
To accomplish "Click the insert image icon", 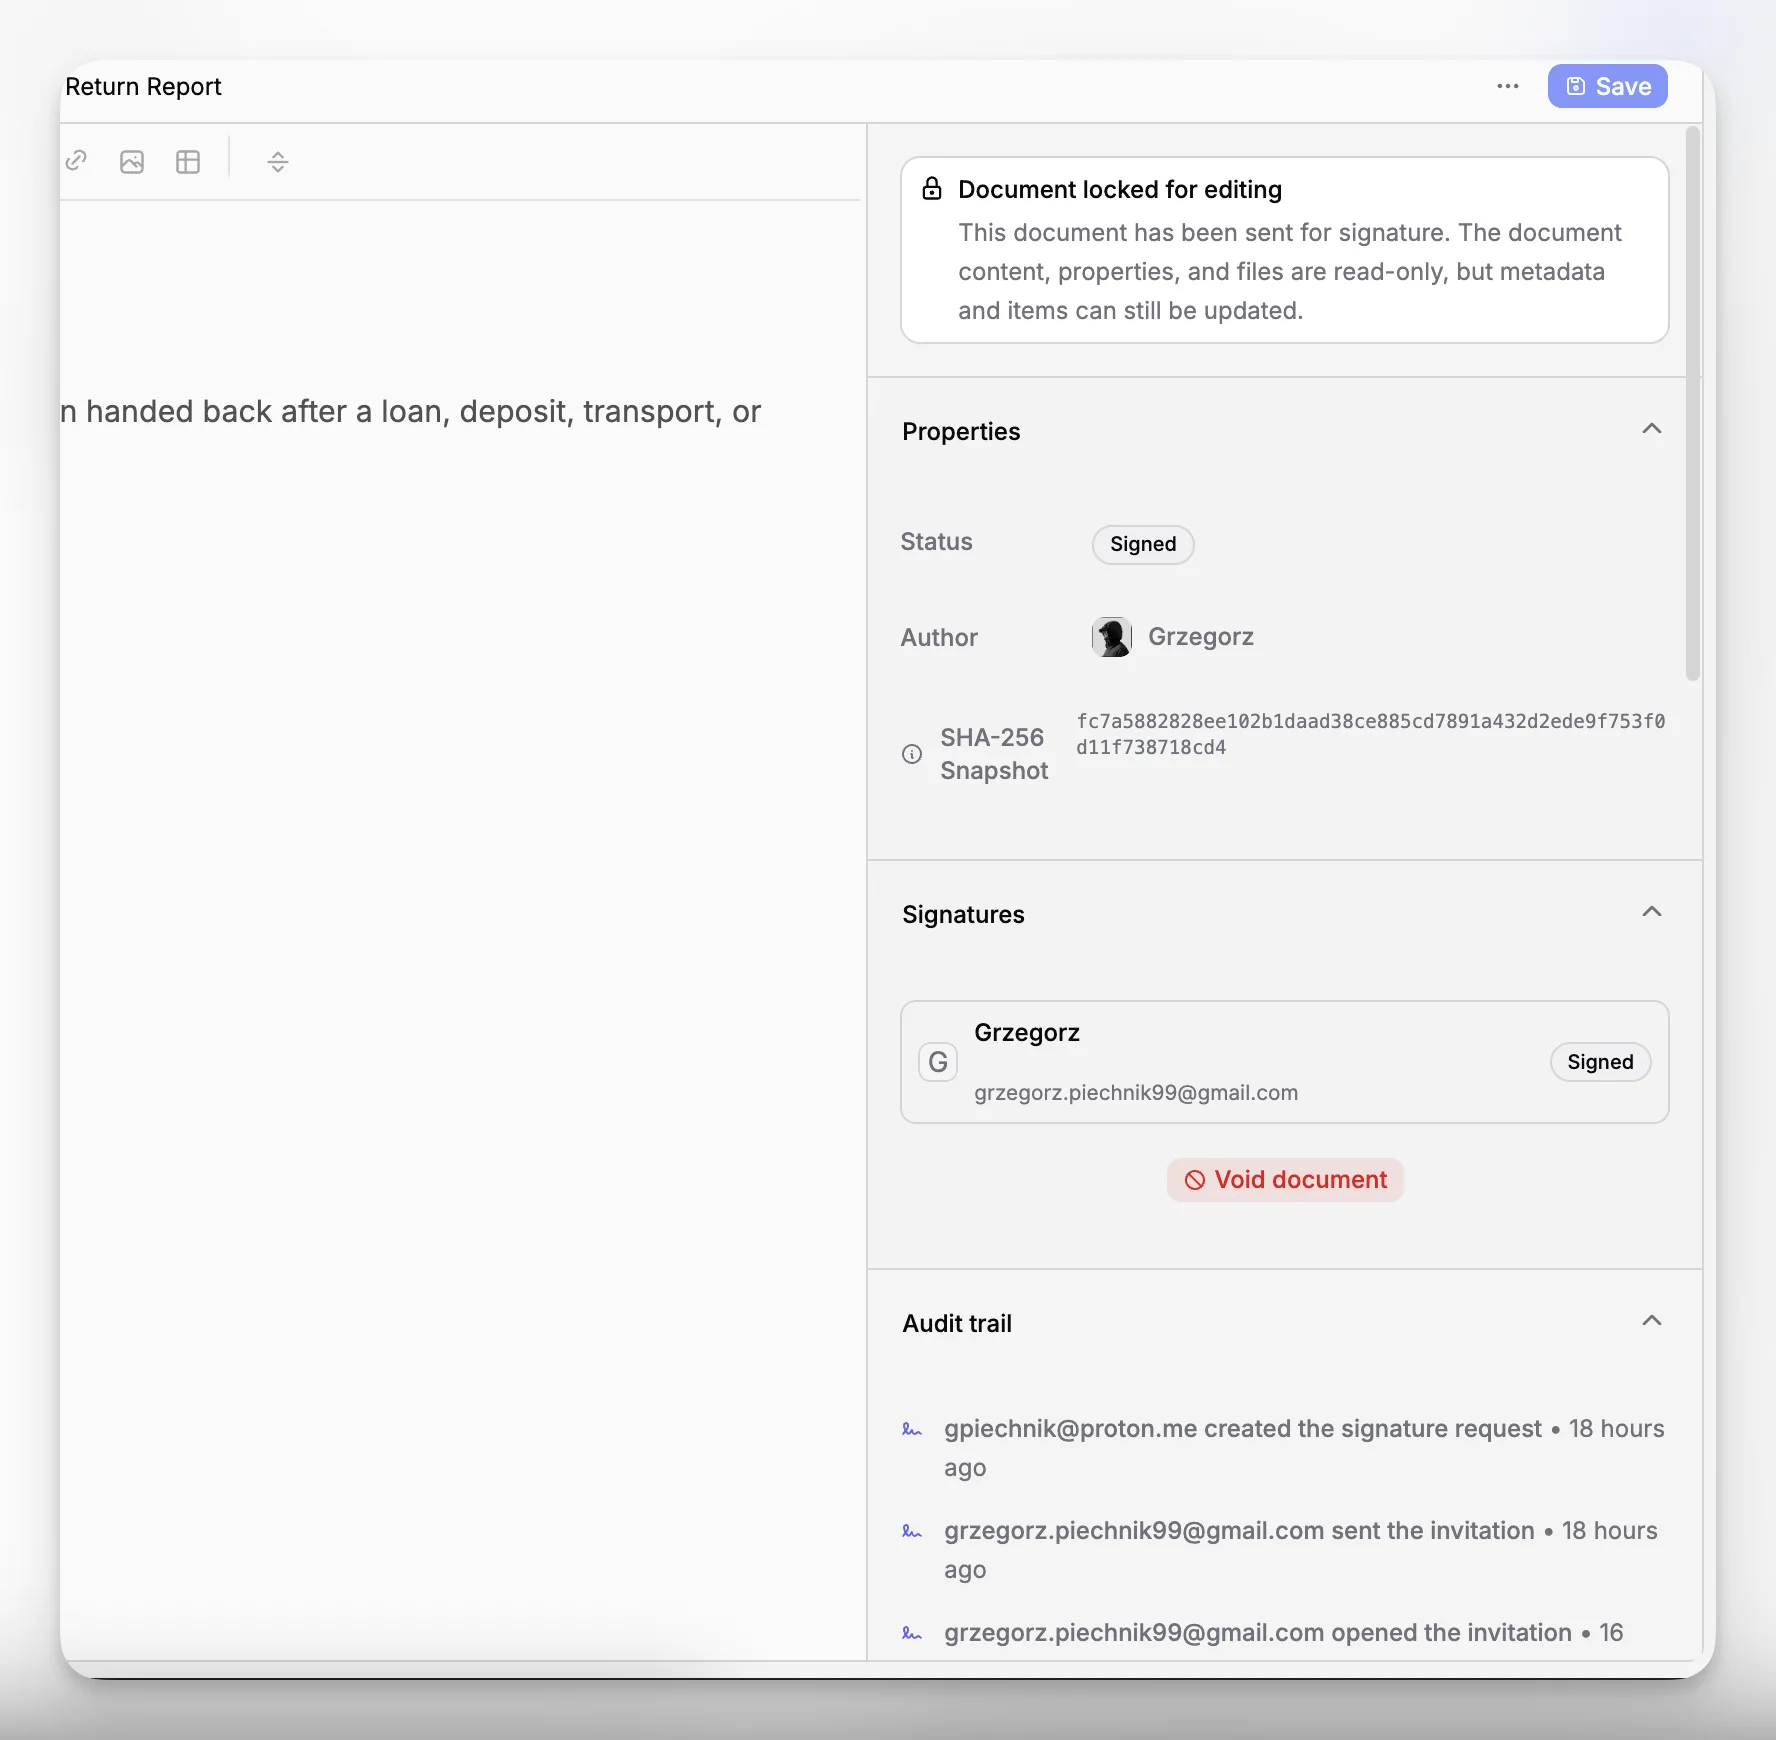I will [x=132, y=162].
